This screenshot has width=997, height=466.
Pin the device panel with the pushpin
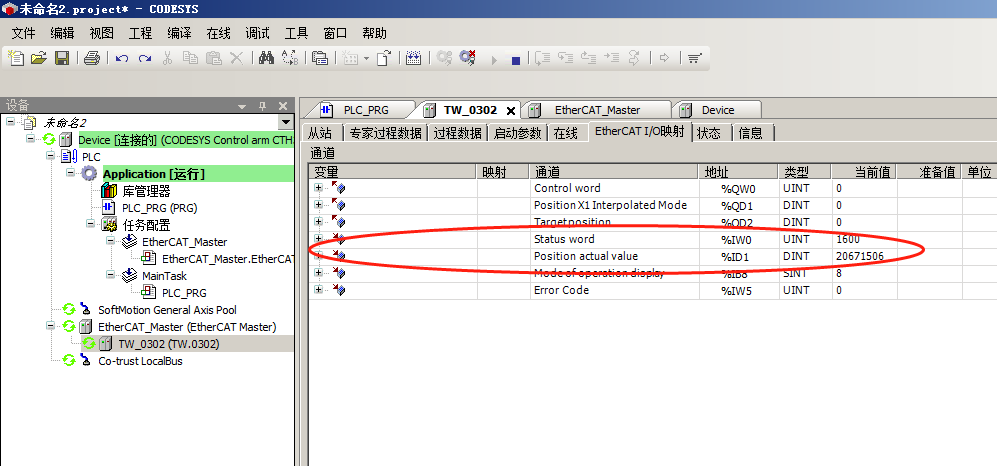point(262,106)
